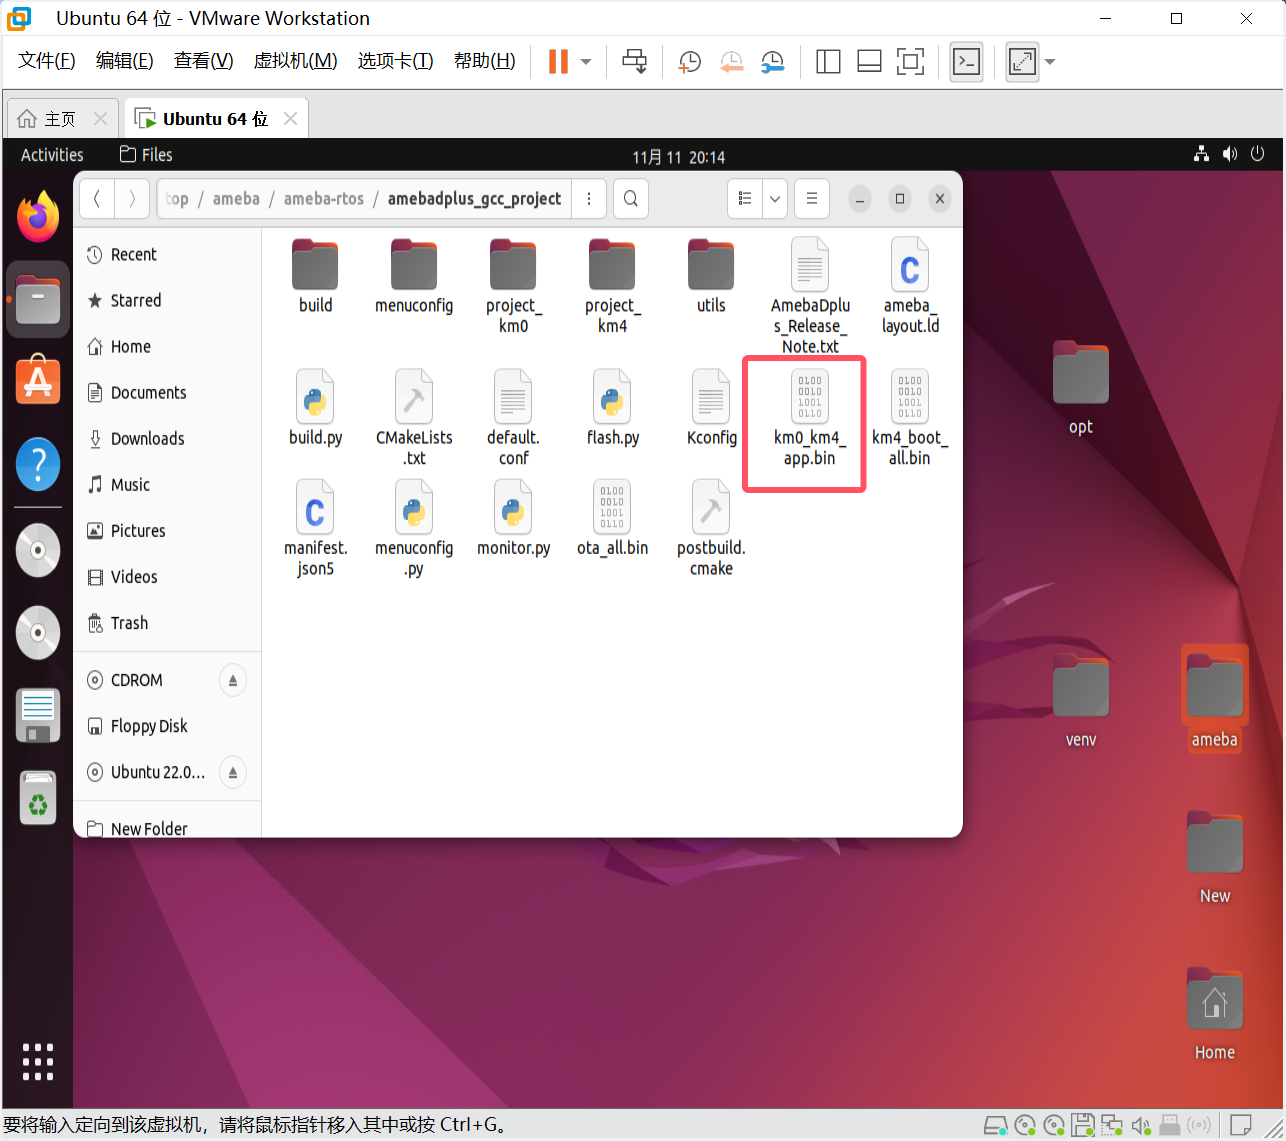Adjust system volume from the top bar

pos(1230,155)
